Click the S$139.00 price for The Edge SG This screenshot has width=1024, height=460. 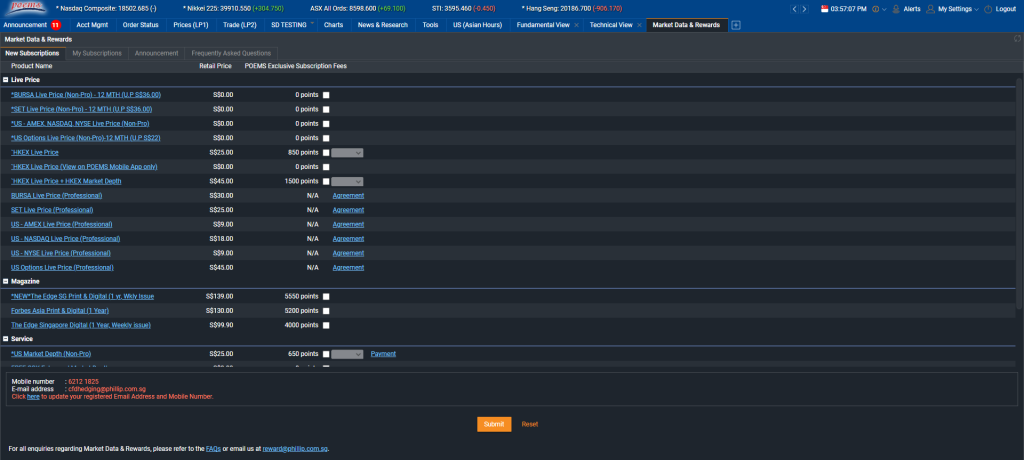pos(221,296)
